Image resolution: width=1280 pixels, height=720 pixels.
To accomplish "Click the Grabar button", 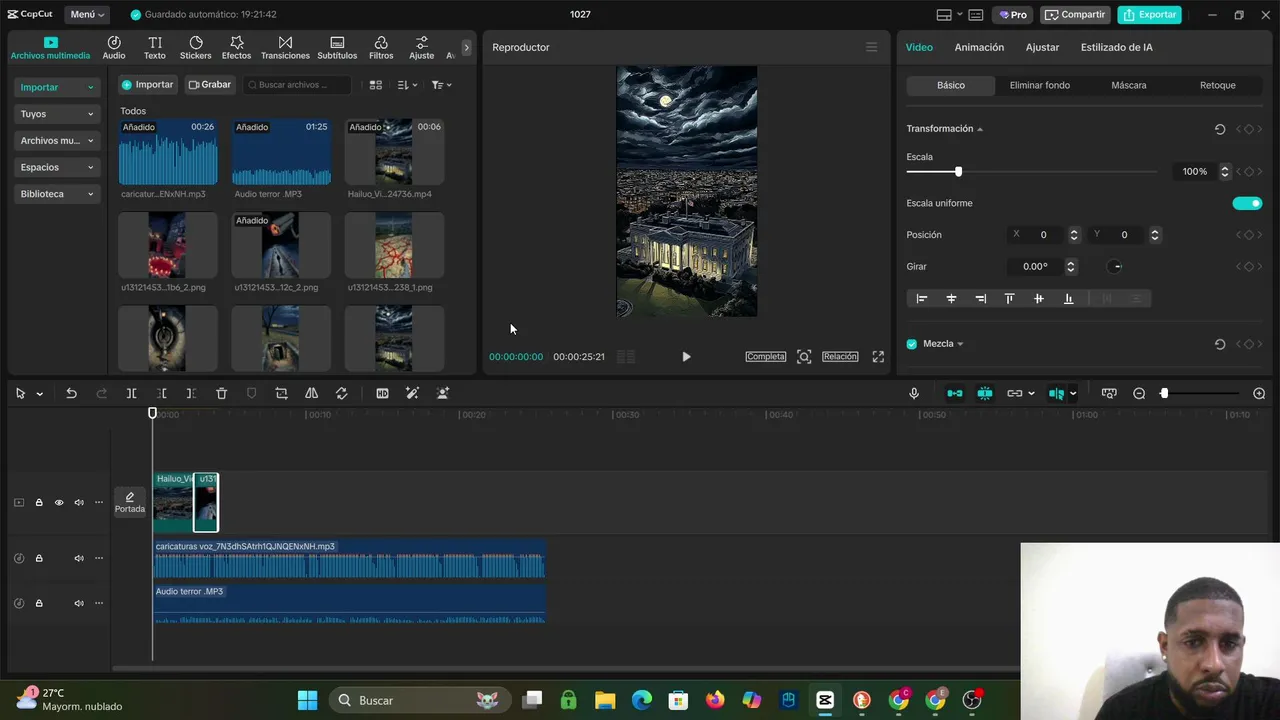I will [x=210, y=85].
